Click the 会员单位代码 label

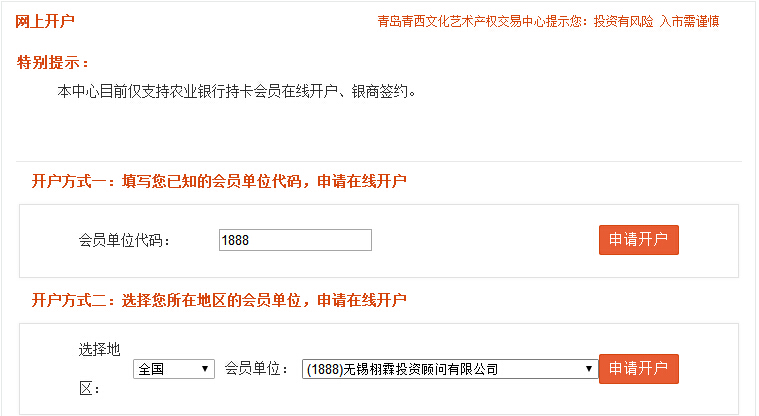coord(125,240)
